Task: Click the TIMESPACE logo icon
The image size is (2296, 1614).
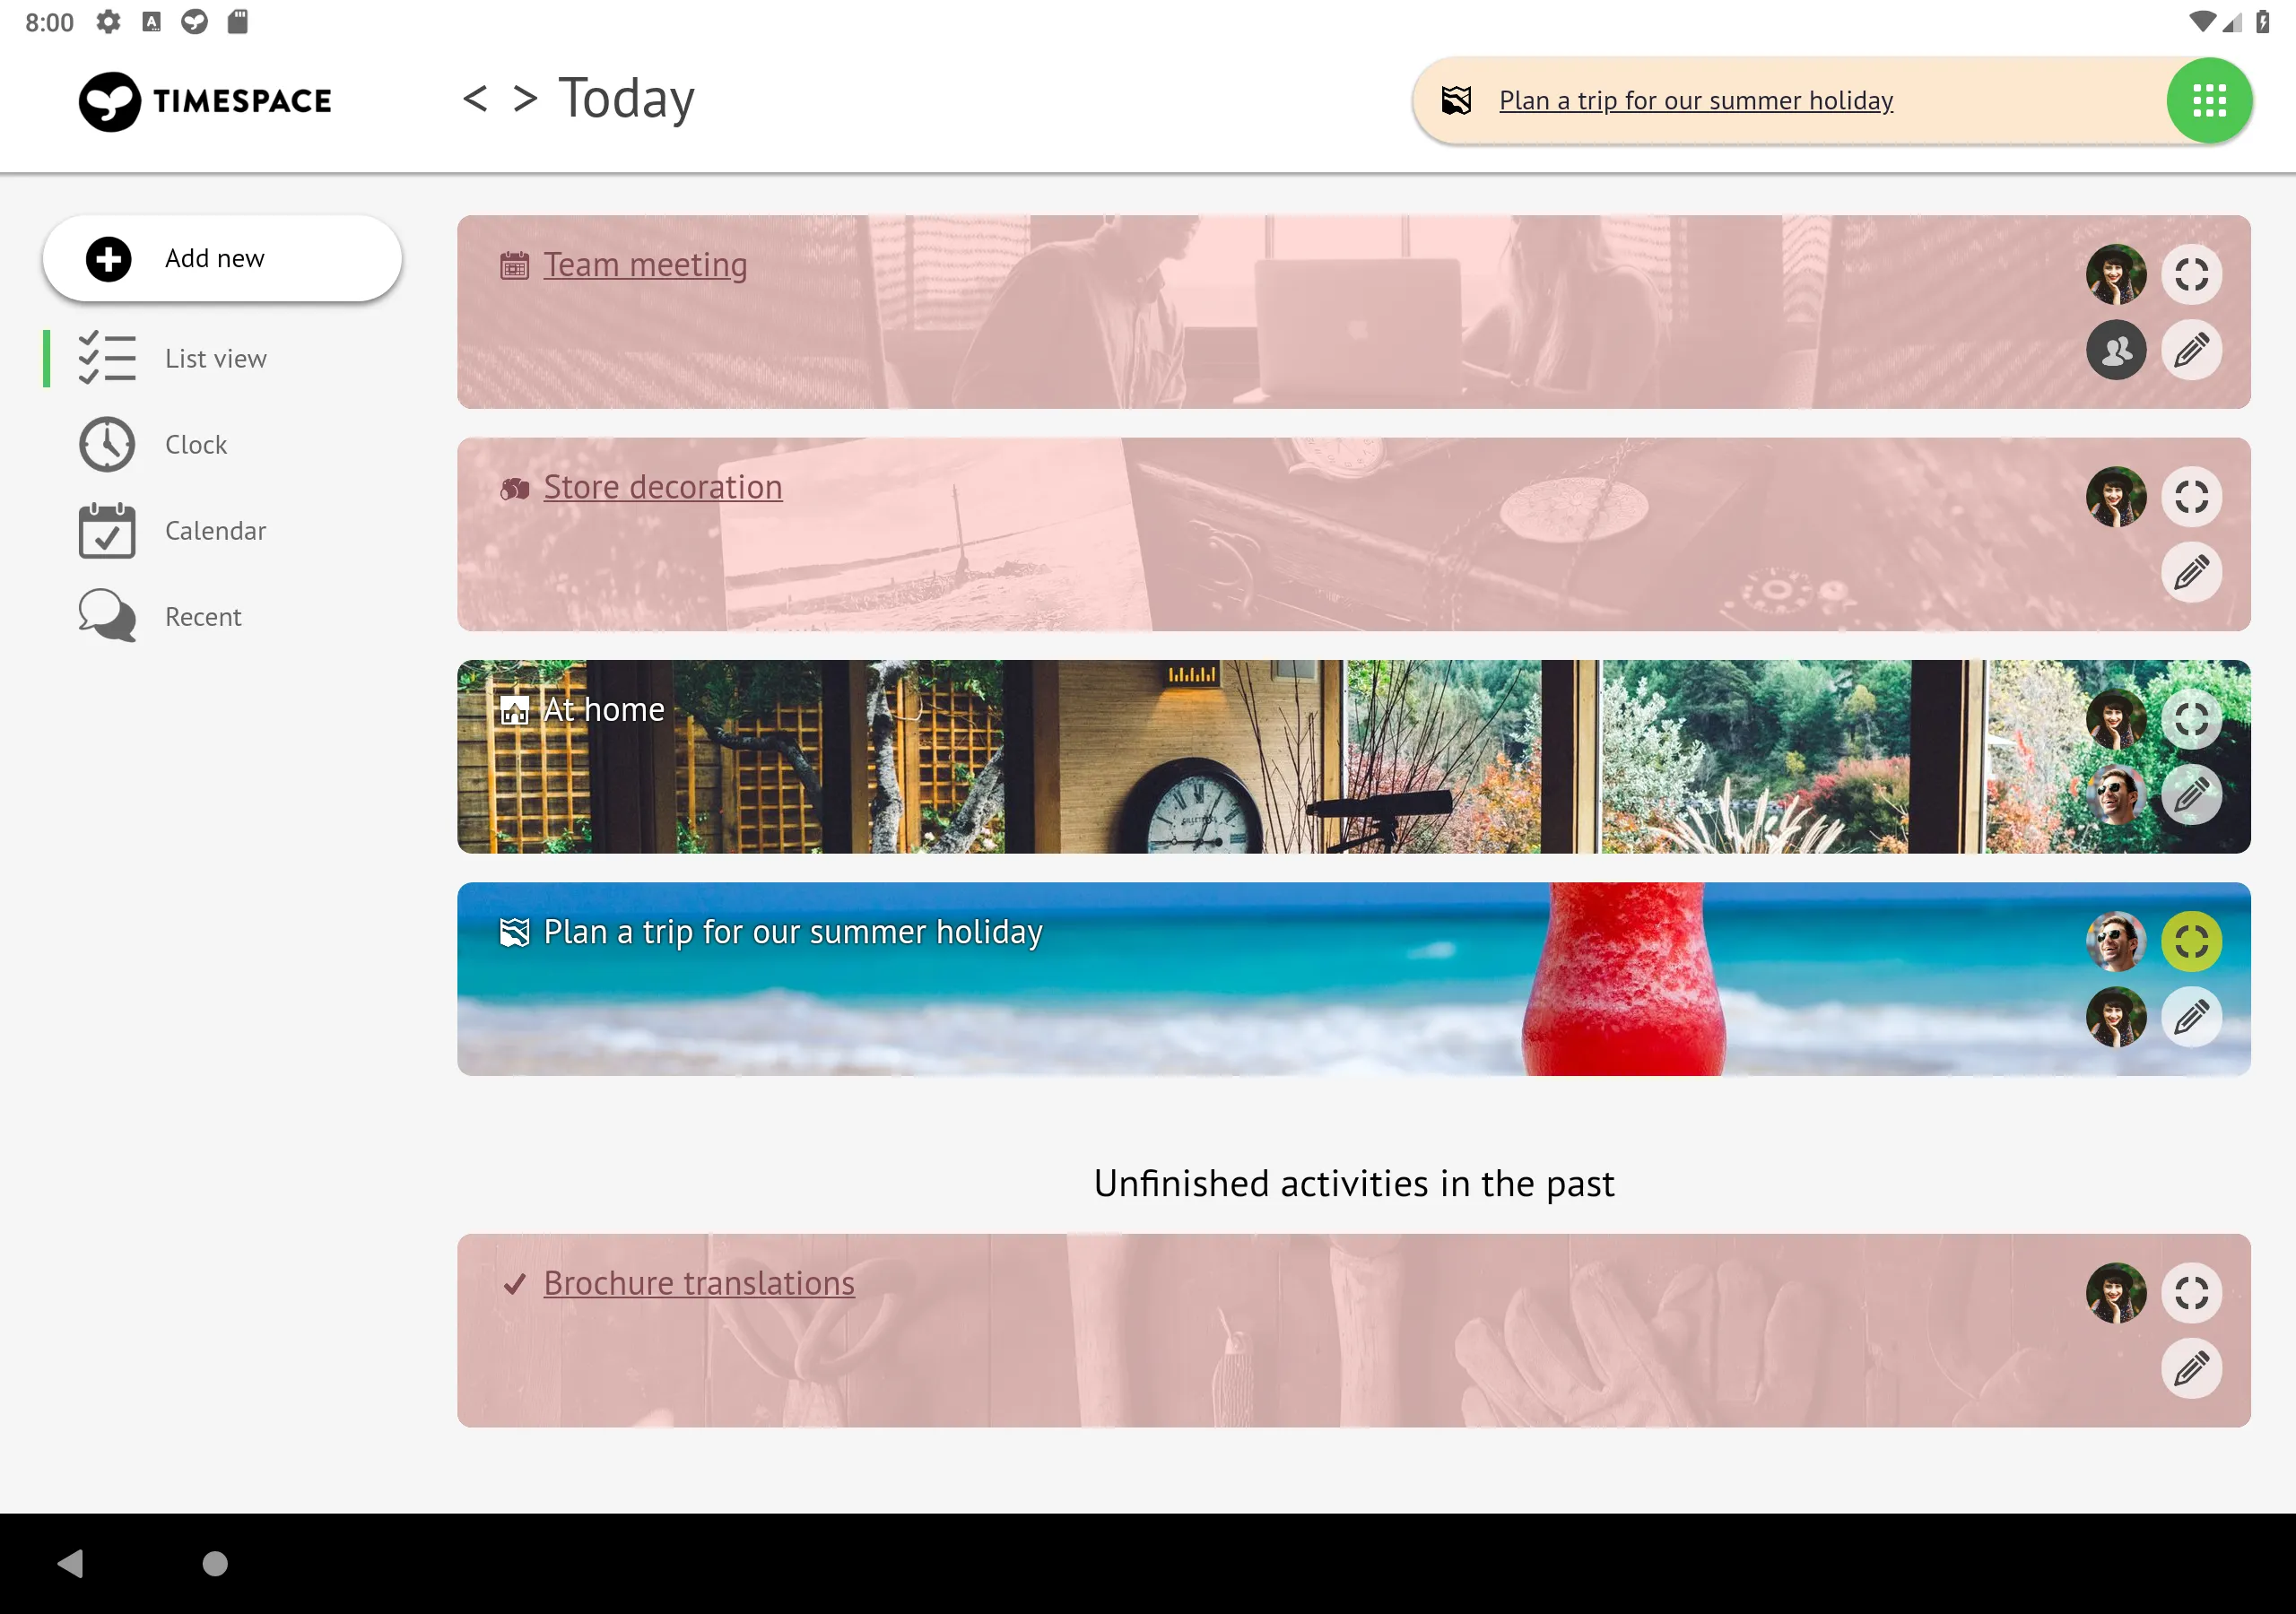Action: click(109, 100)
